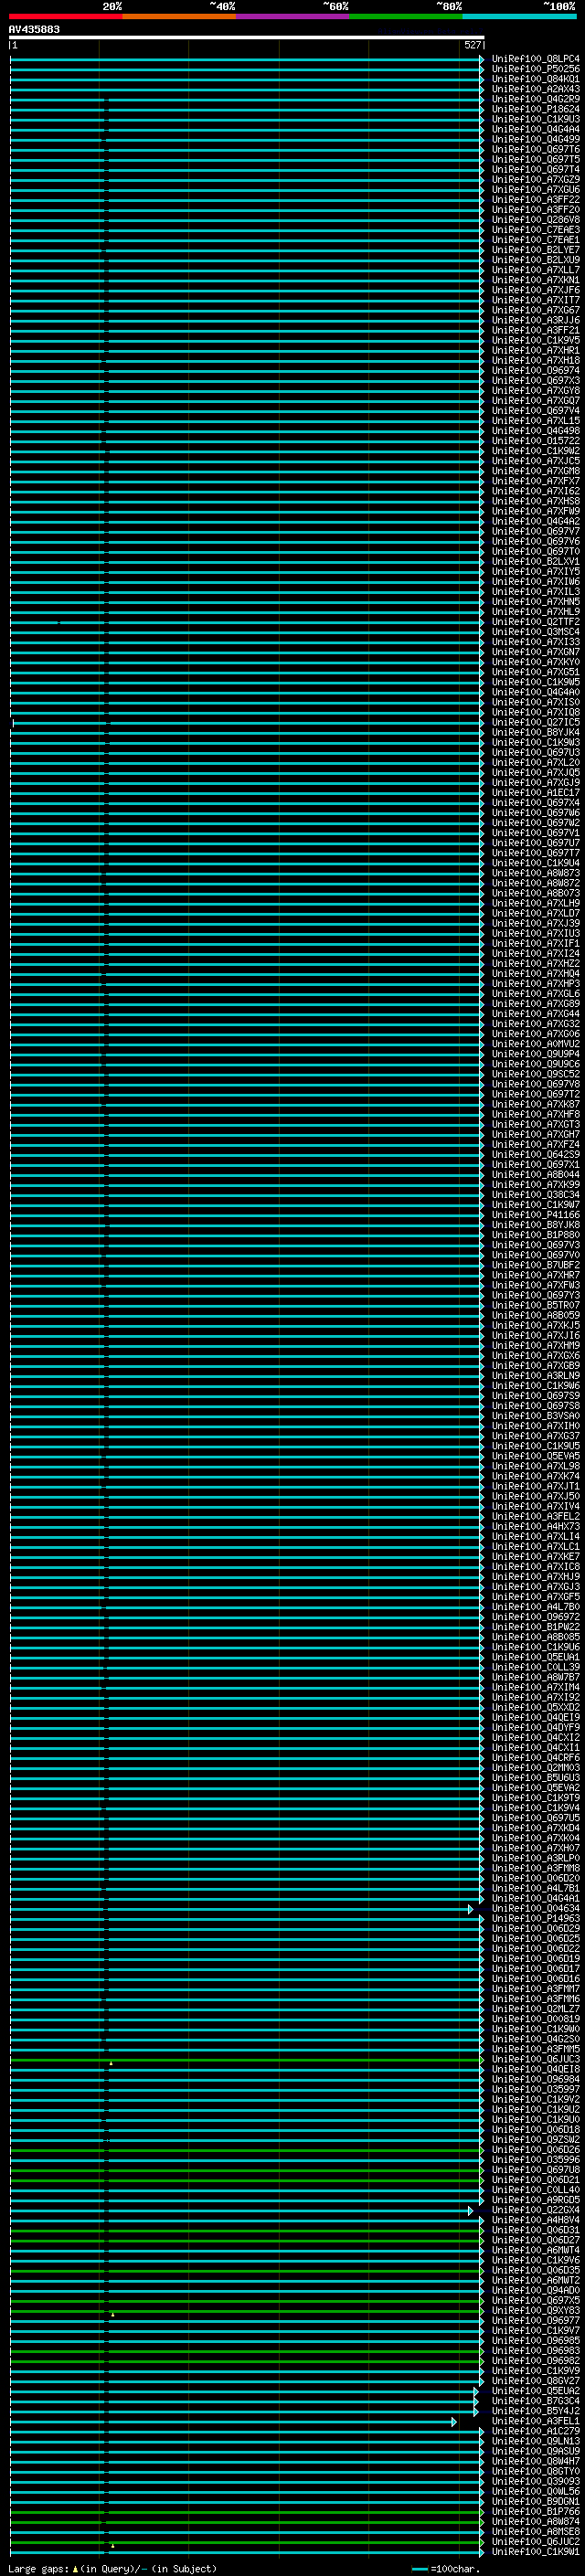The image size is (585, 2576).
Task: Select hit UniRef100_C7EAE3
Action: 535,230
